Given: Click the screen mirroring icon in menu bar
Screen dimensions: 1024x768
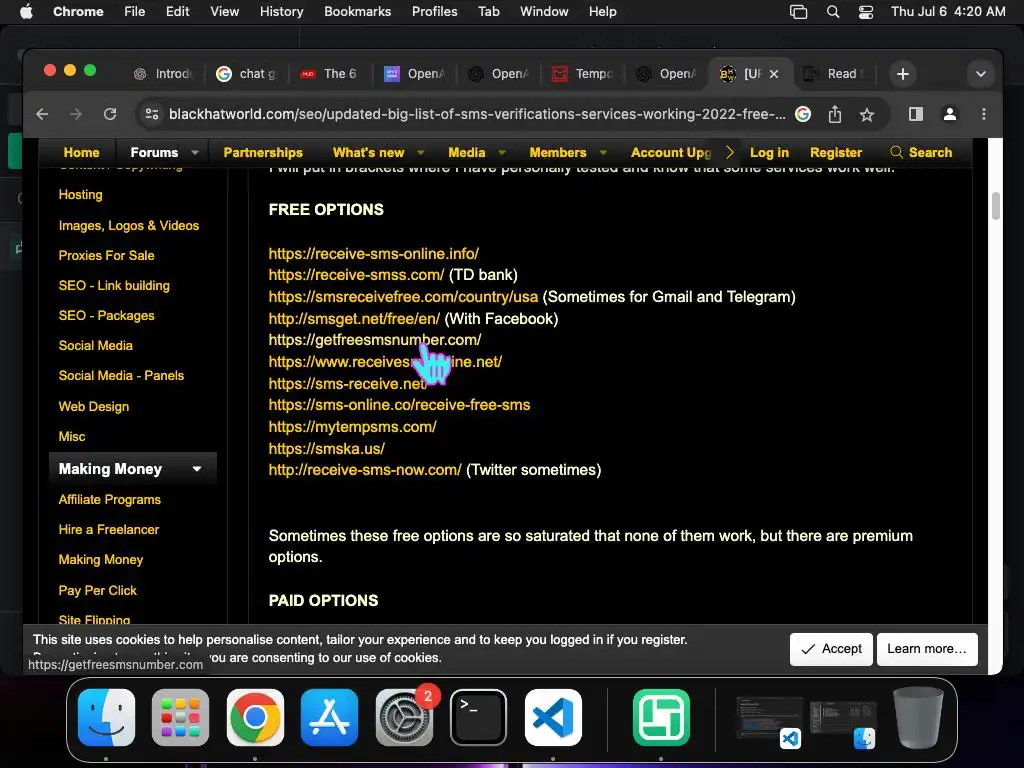Looking at the screenshot, I should coord(798,12).
